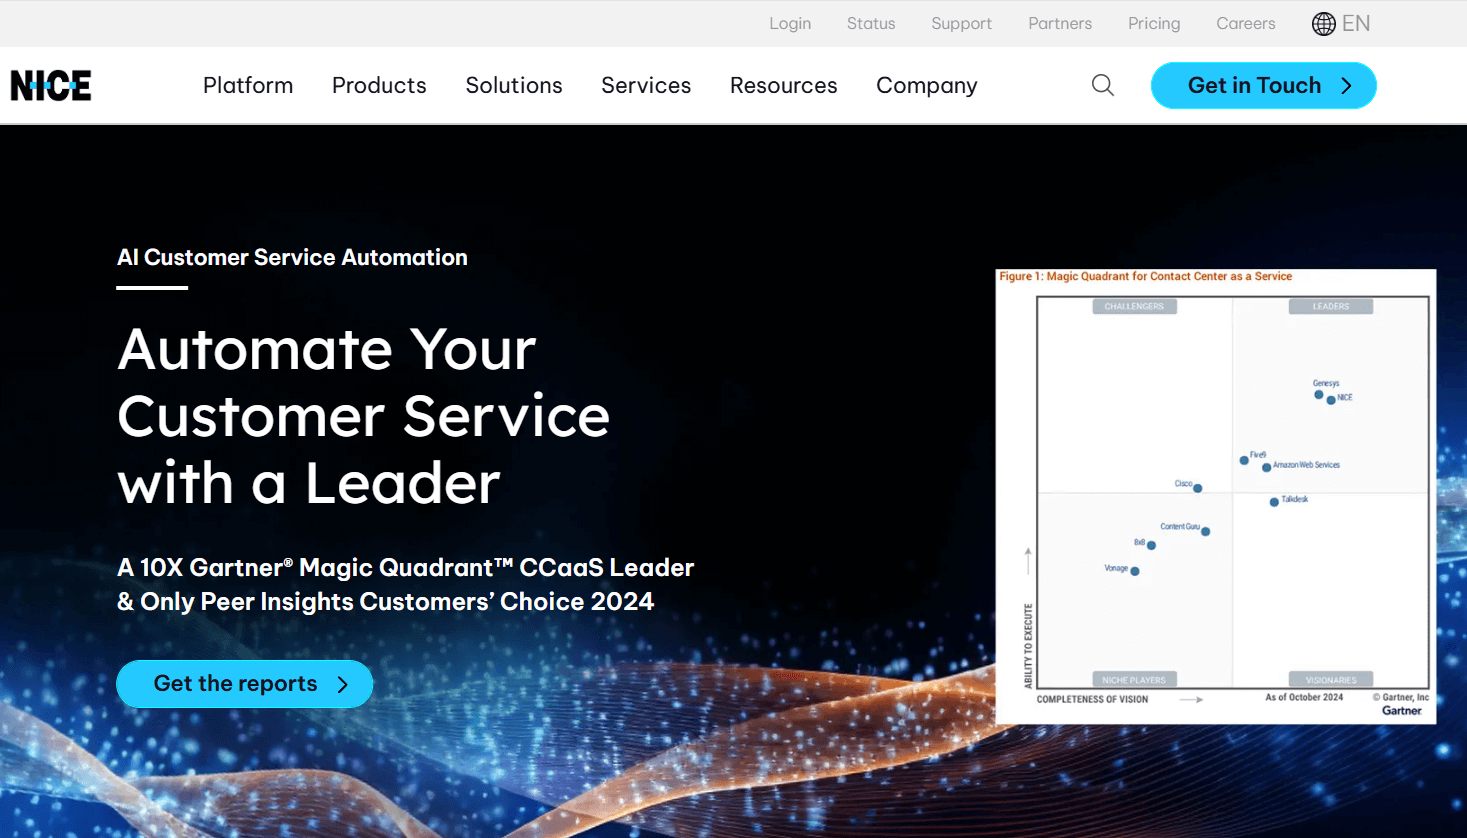The height and width of the screenshot is (838, 1467).
Task: Visit the Support link
Action: tap(962, 23)
